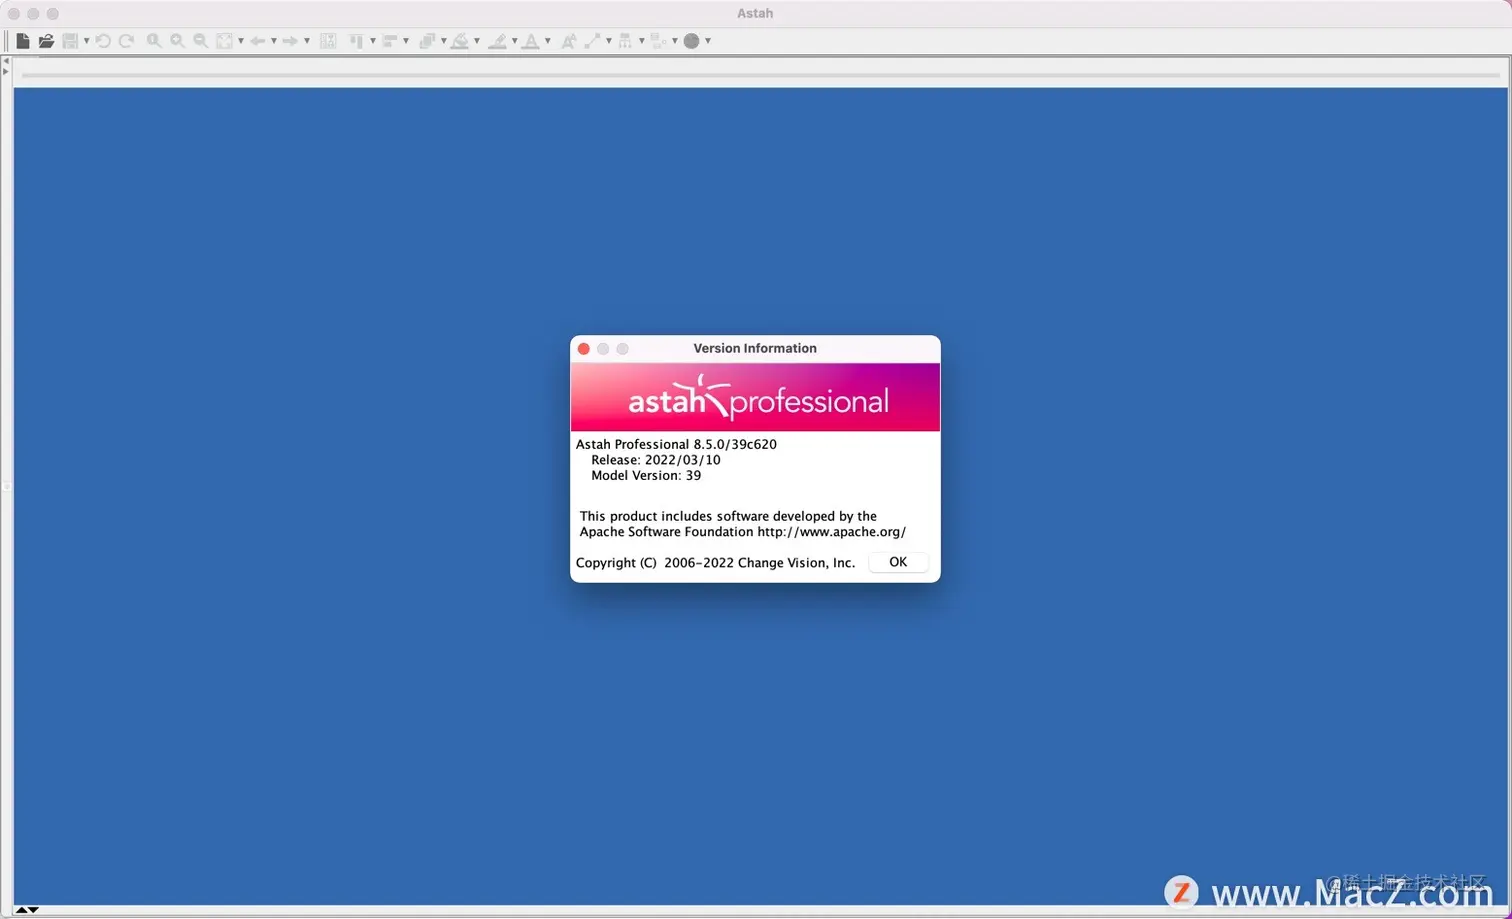Click the auto layout icon
Viewport: 1512px width, 919px height.
[328, 41]
